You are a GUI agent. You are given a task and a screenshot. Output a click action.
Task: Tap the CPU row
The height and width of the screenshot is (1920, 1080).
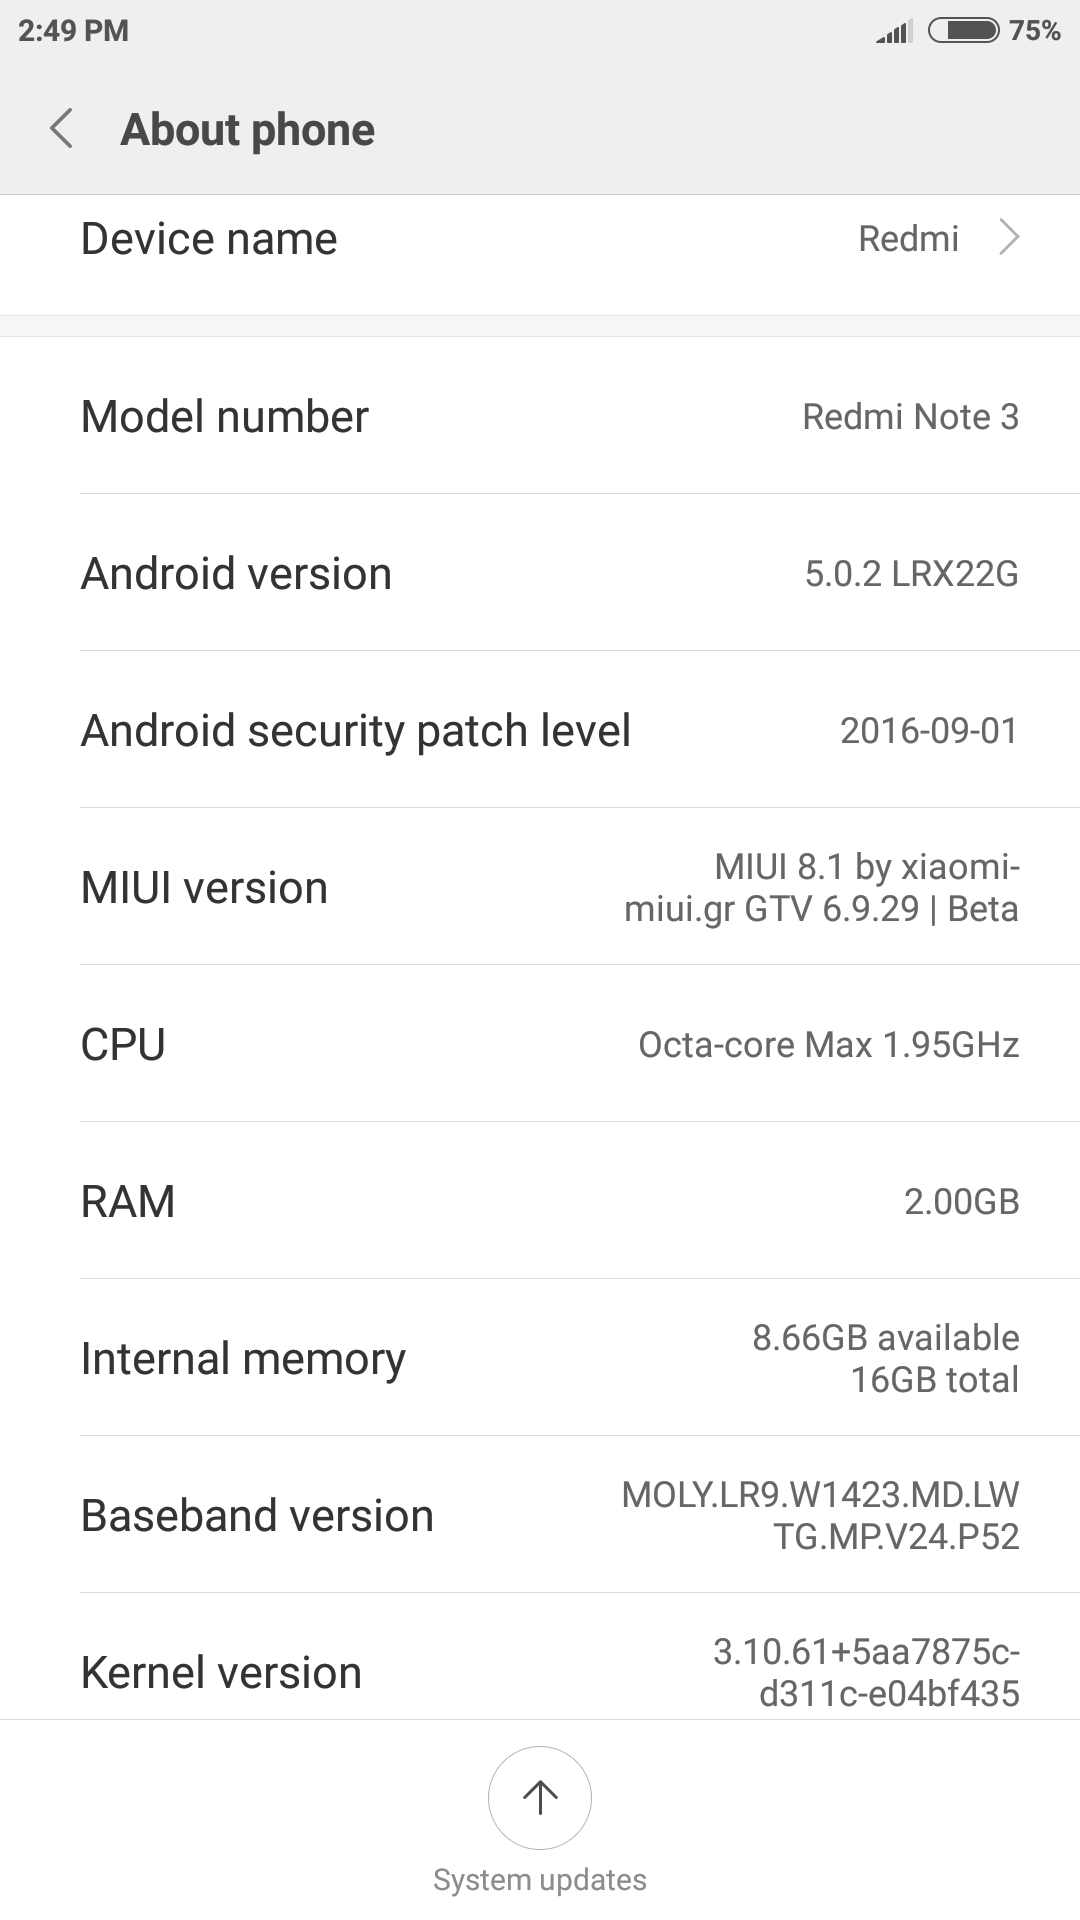point(540,1044)
